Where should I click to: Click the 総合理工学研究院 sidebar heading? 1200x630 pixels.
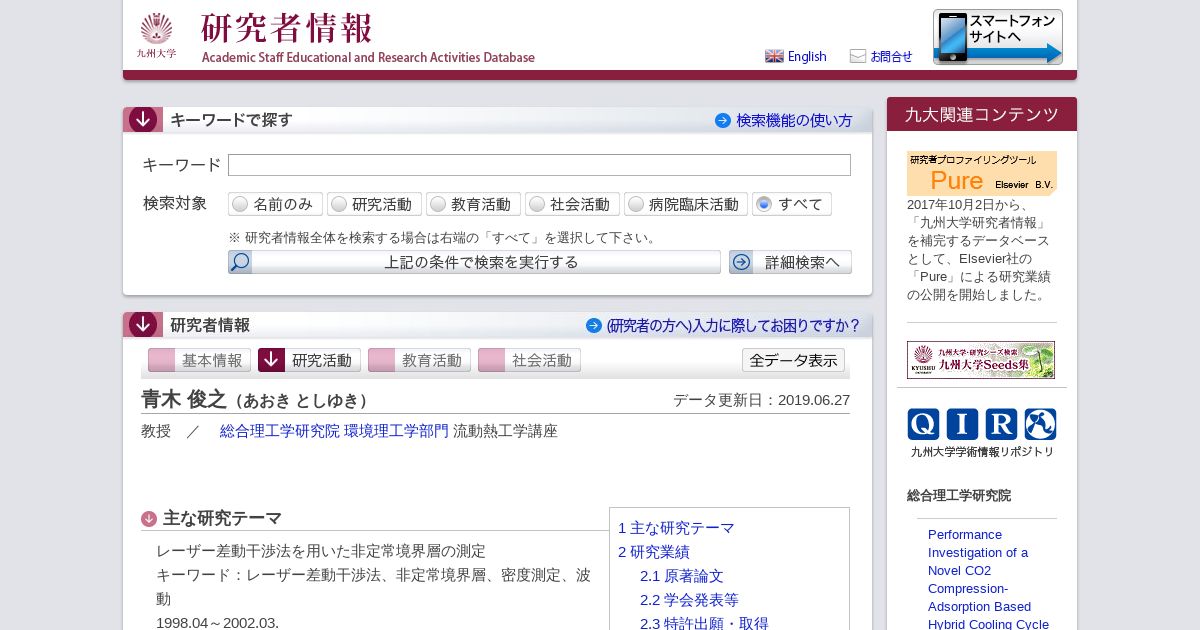(x=959, y=495)
